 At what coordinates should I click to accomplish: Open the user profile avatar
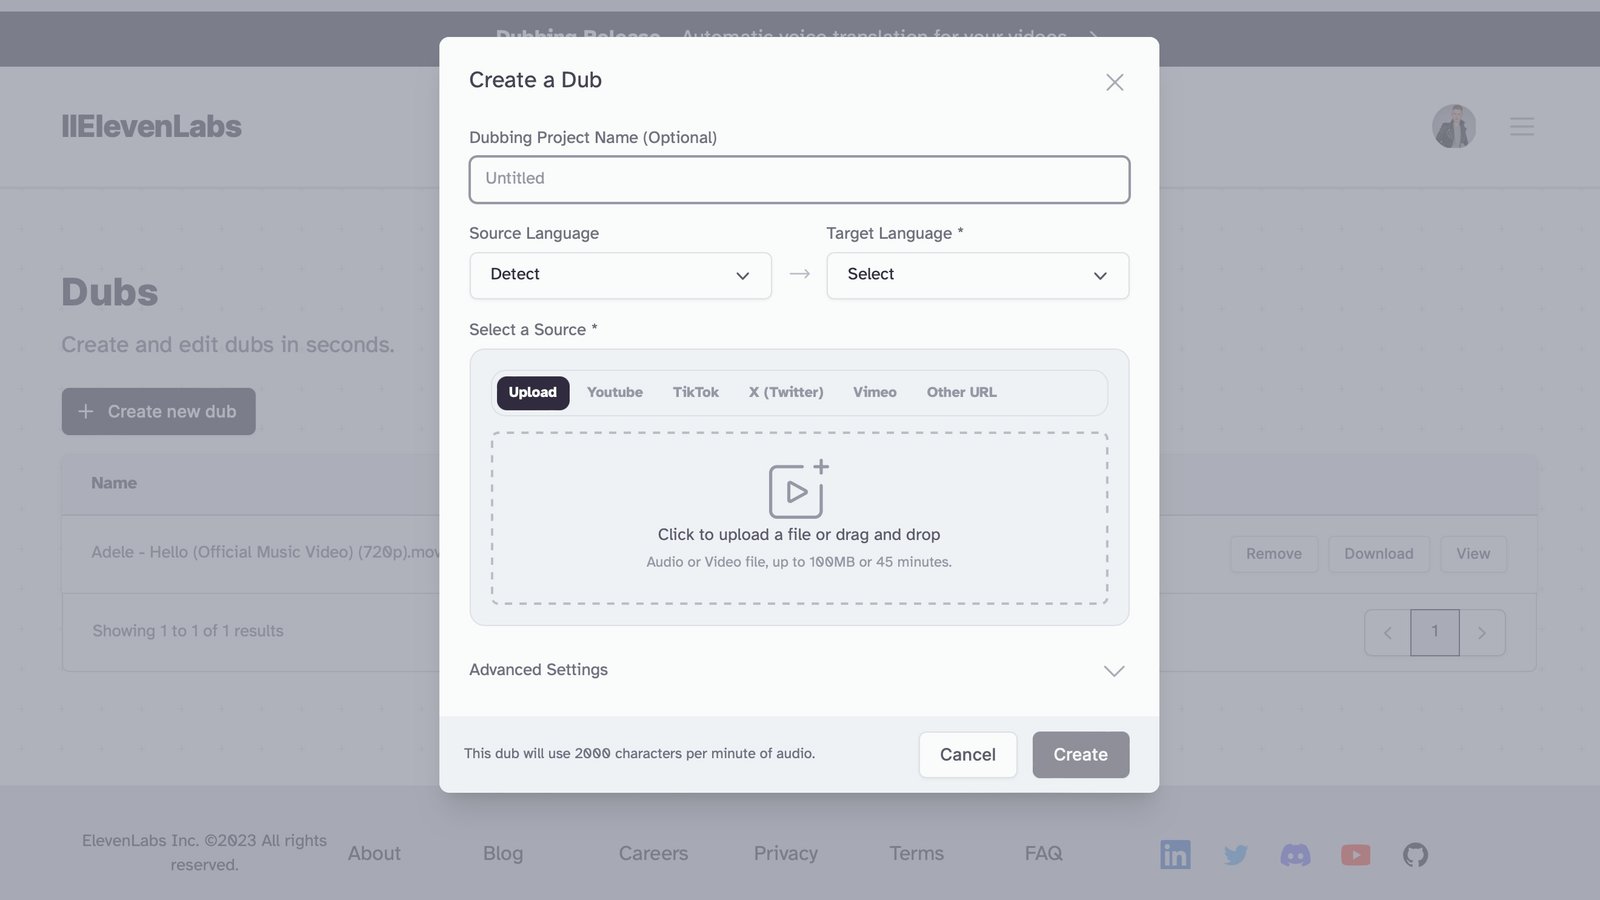click(x=1454, y=126)
